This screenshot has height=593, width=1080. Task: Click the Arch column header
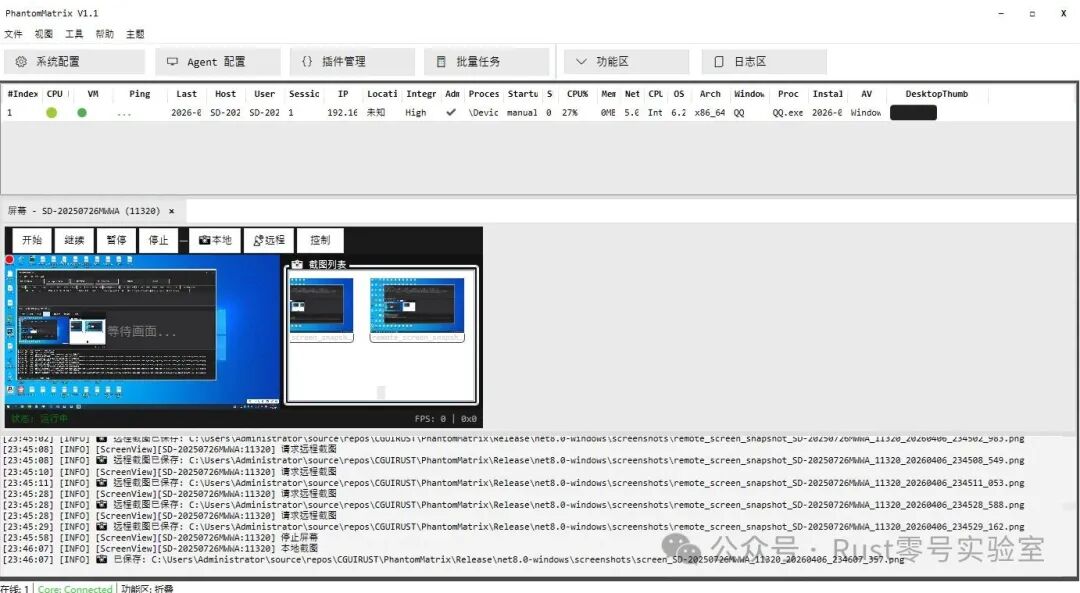pyautogui.click(x=710, y=94)
